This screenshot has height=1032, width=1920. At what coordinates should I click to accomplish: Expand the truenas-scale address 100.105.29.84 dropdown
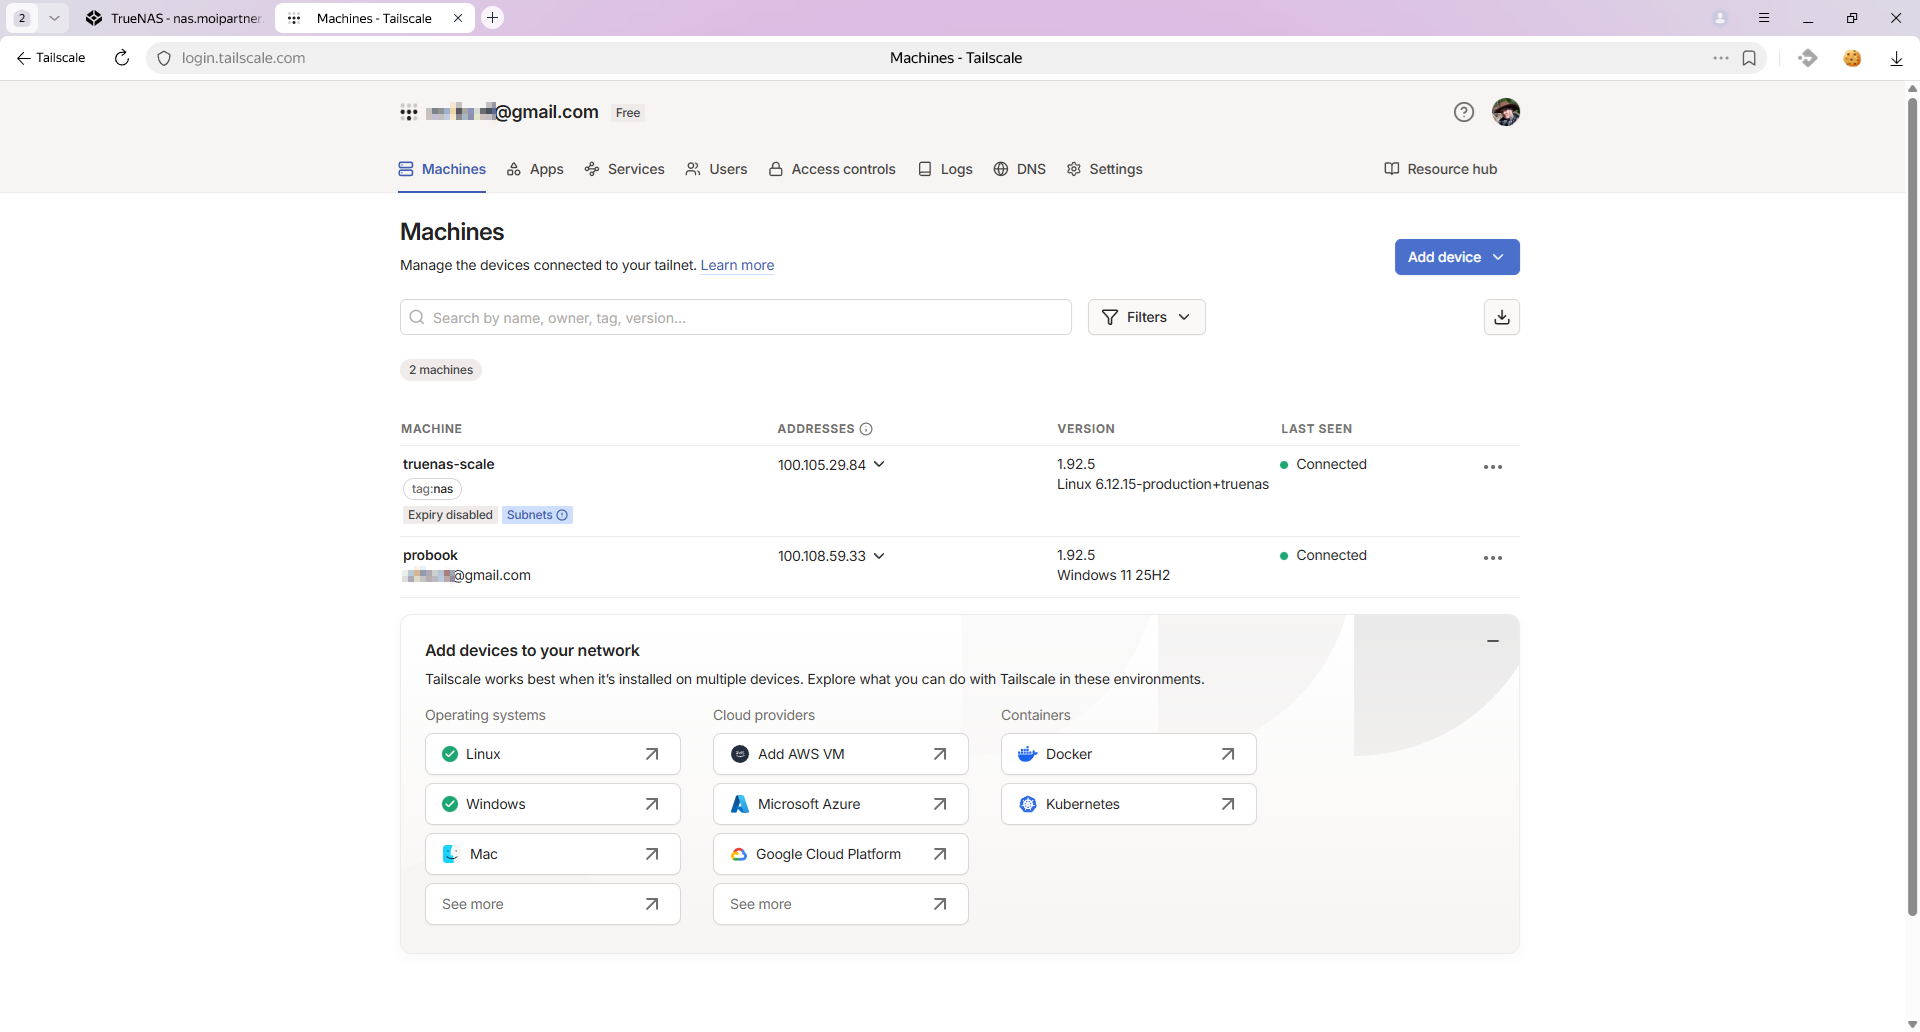(879, 464)
